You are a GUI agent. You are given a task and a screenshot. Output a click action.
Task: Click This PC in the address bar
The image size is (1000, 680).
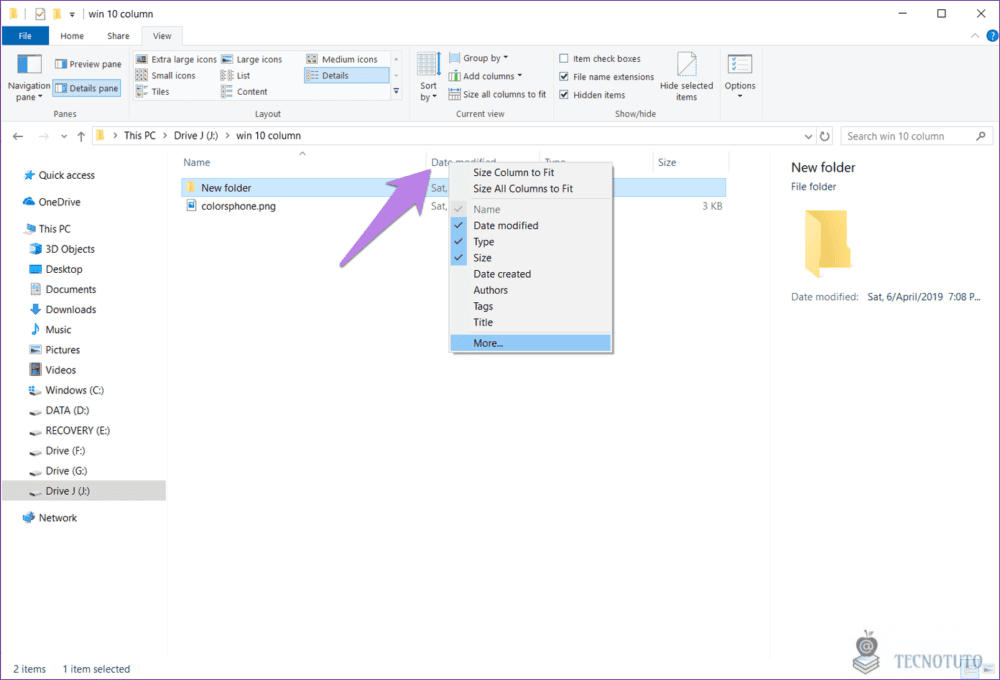140,136
